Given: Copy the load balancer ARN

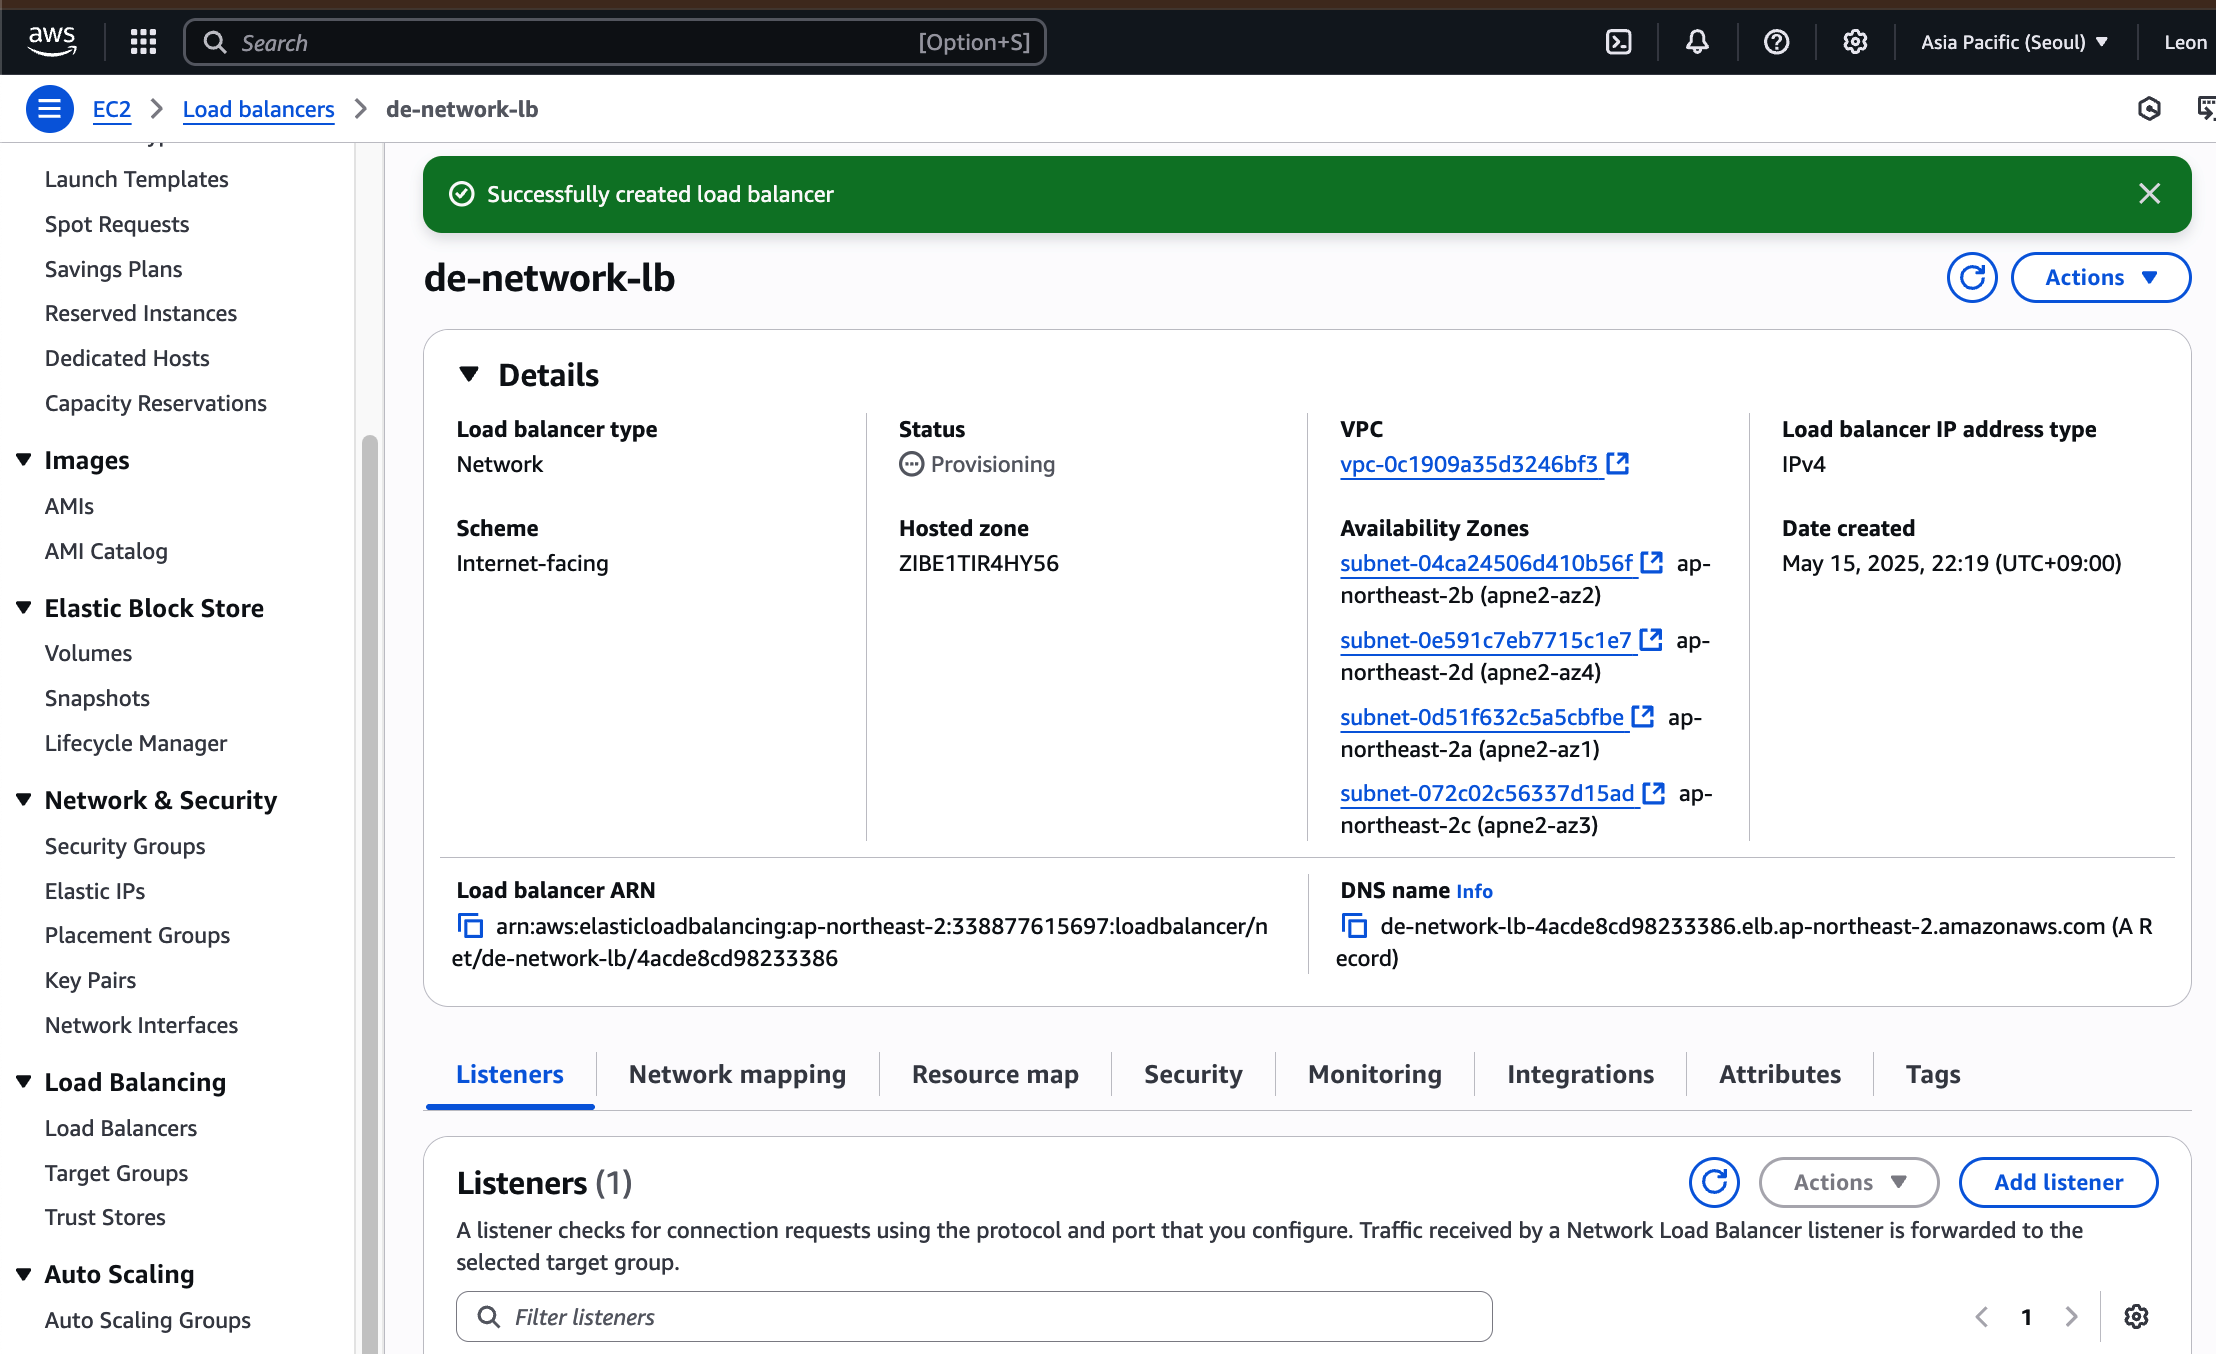Looking at the screenshot, I should coord(470,926).
